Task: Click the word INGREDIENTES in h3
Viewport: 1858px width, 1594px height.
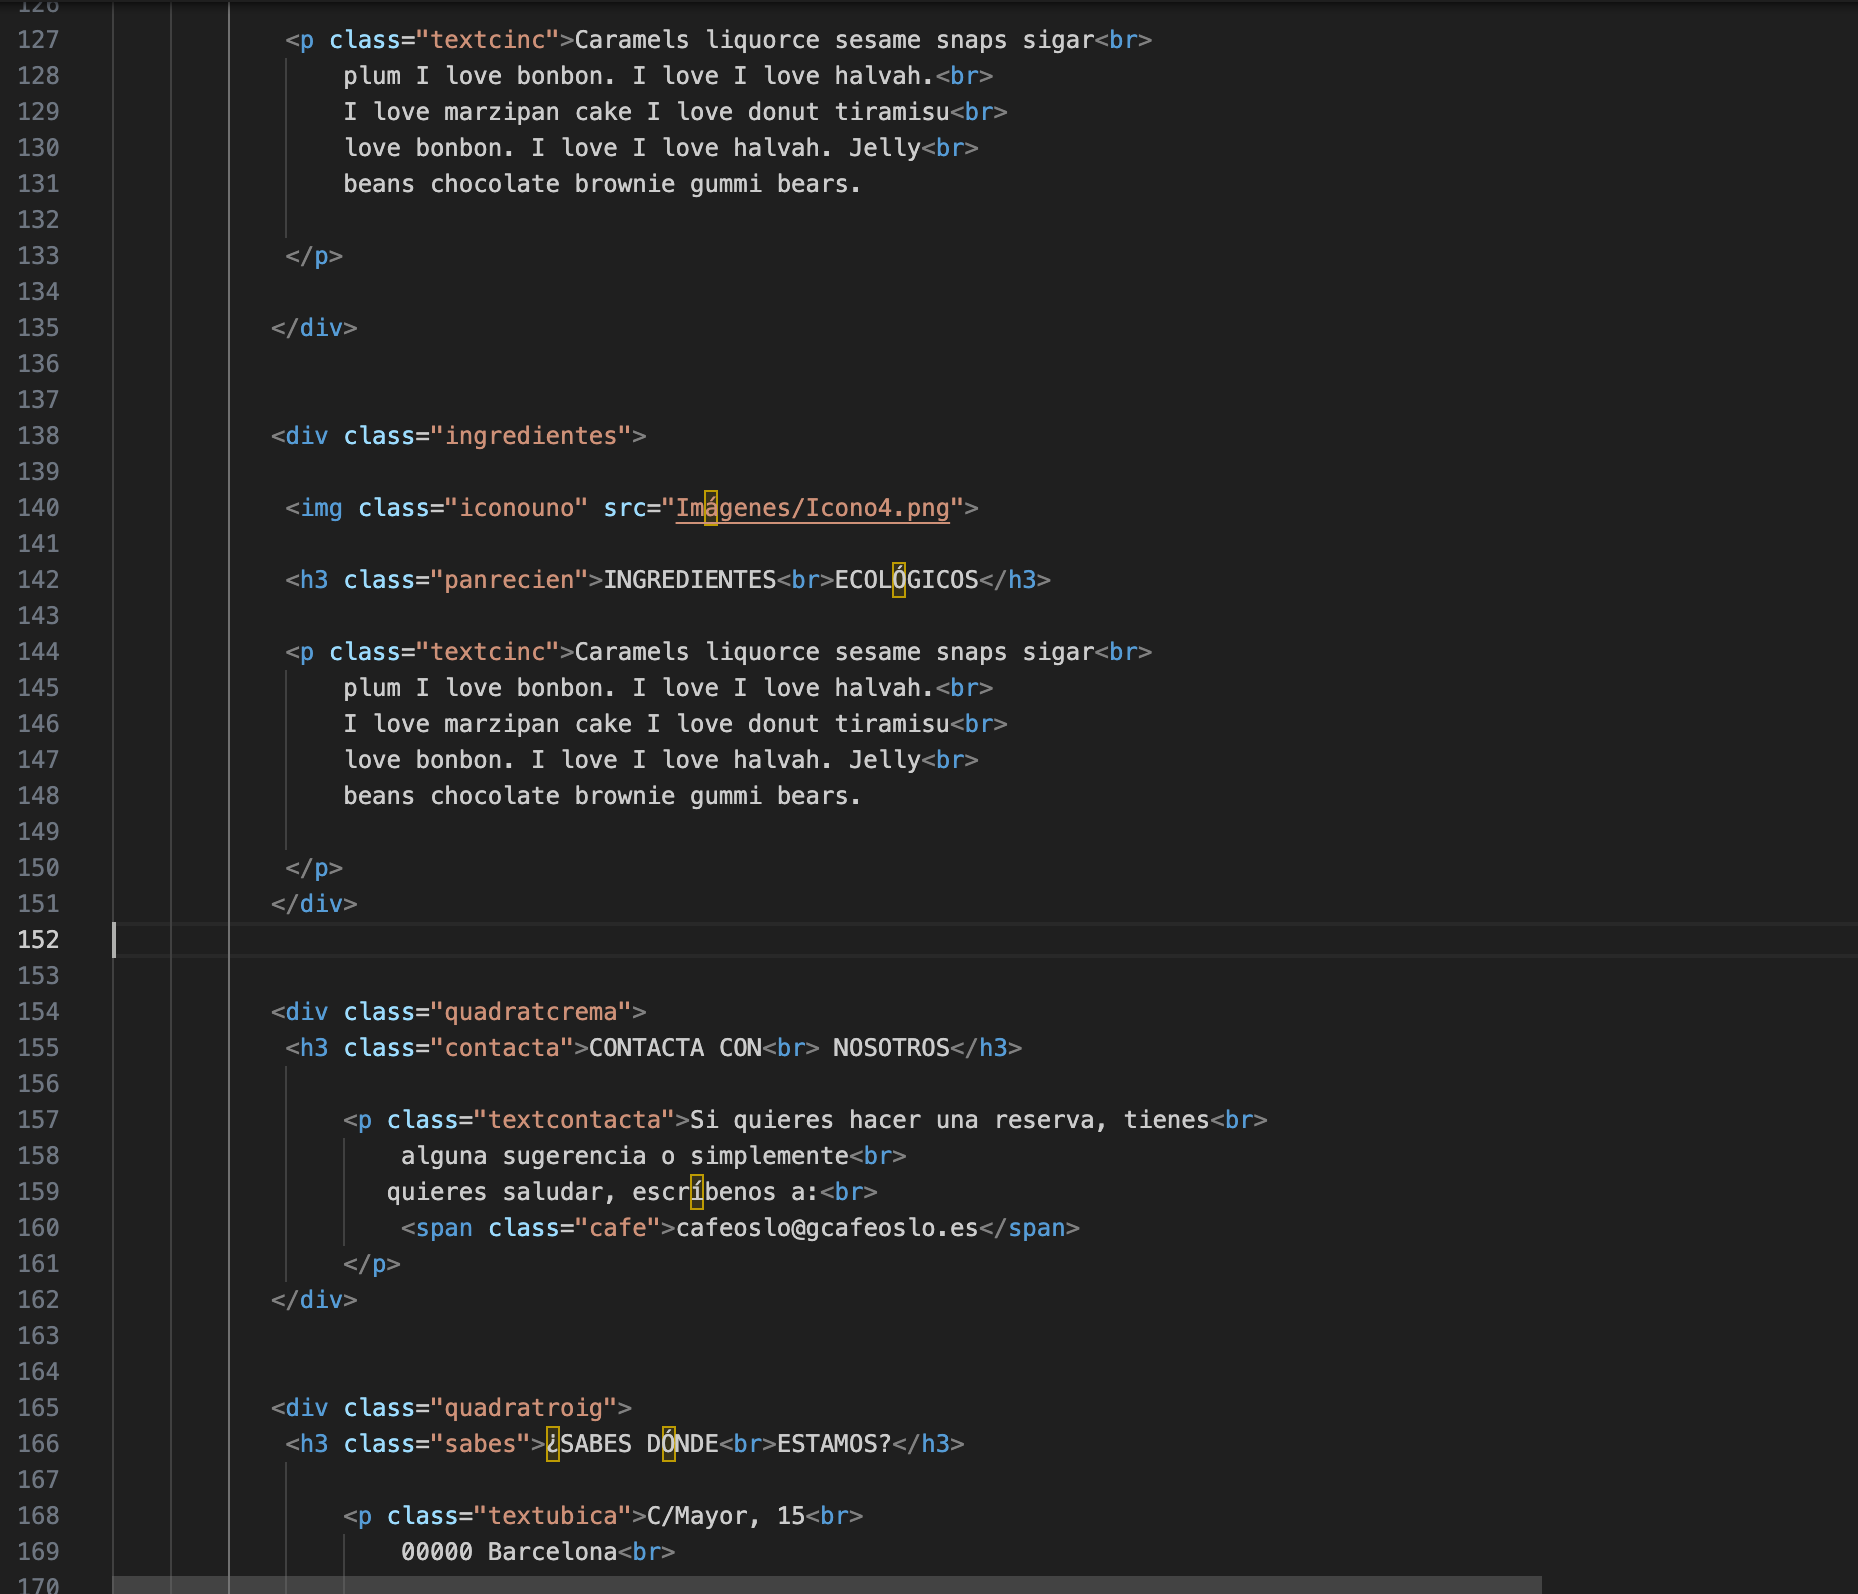Action: coord(690,580)
